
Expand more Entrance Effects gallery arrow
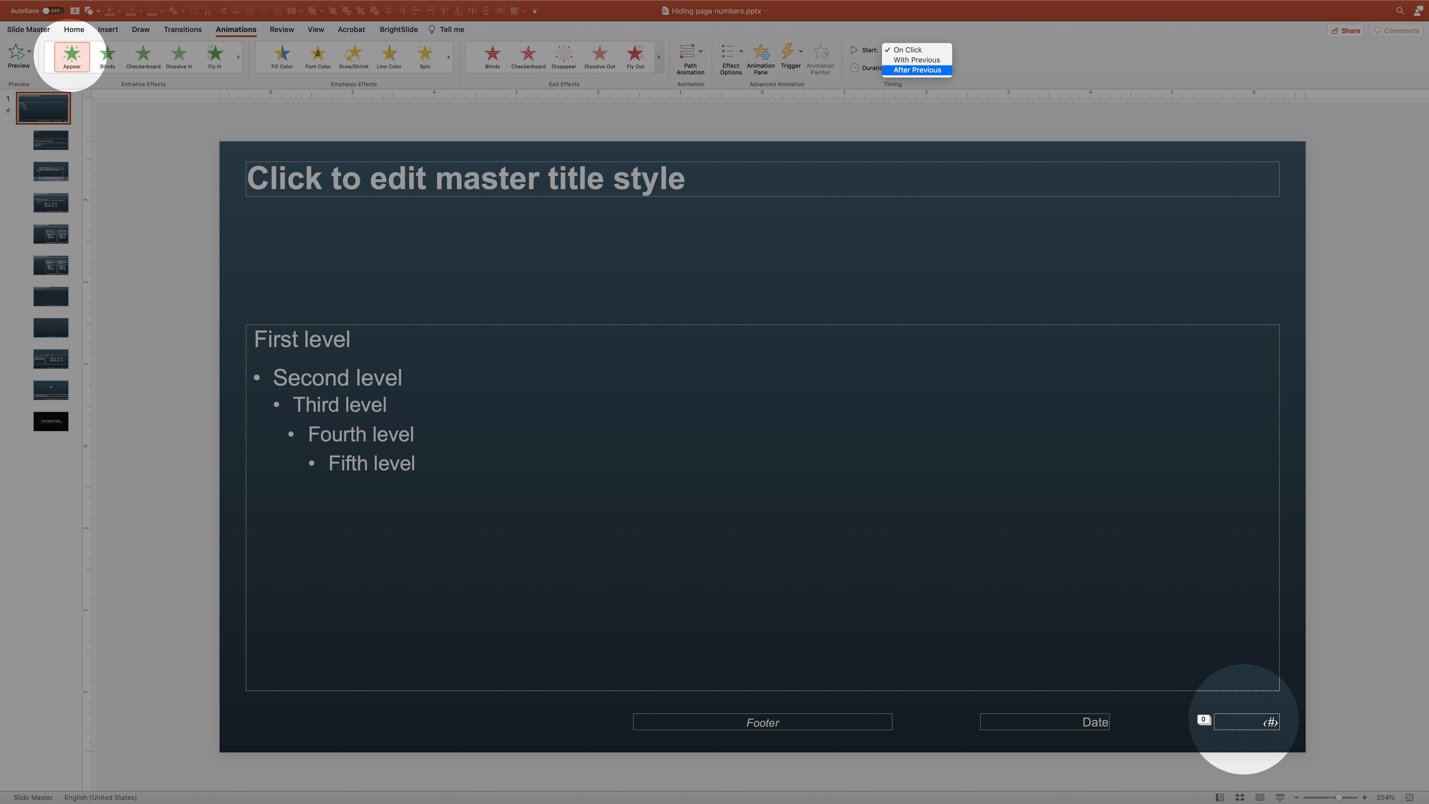(x=238, y=57)
